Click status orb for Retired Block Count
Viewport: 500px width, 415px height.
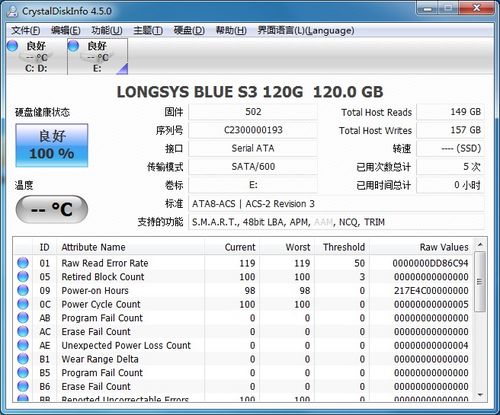coord(23,276)
